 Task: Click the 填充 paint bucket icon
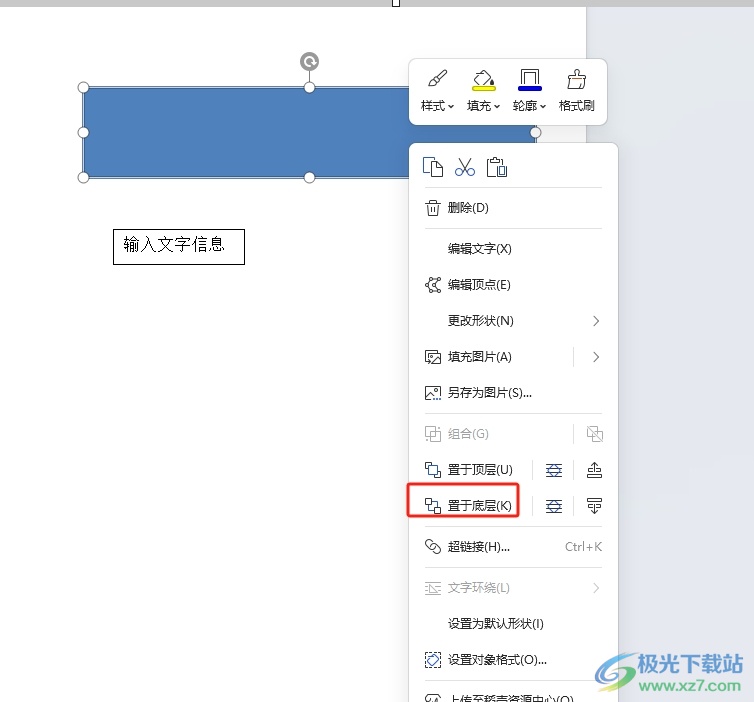click(x=483, y=80)
